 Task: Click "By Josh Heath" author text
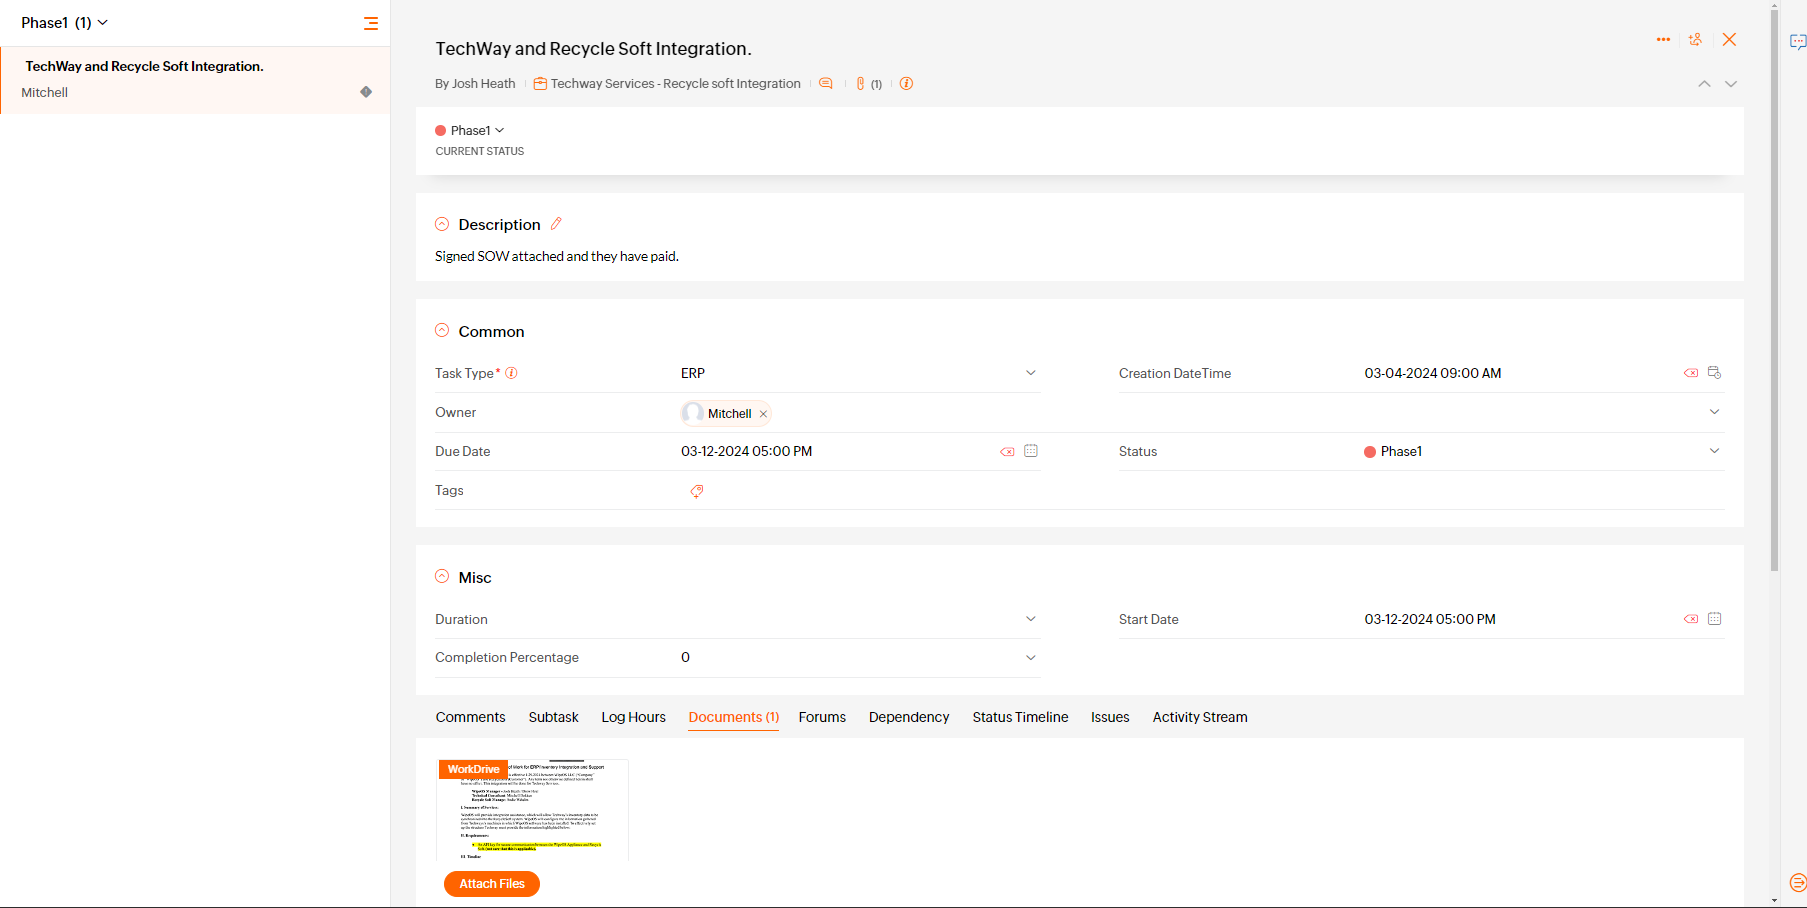(x=475, y=84)
